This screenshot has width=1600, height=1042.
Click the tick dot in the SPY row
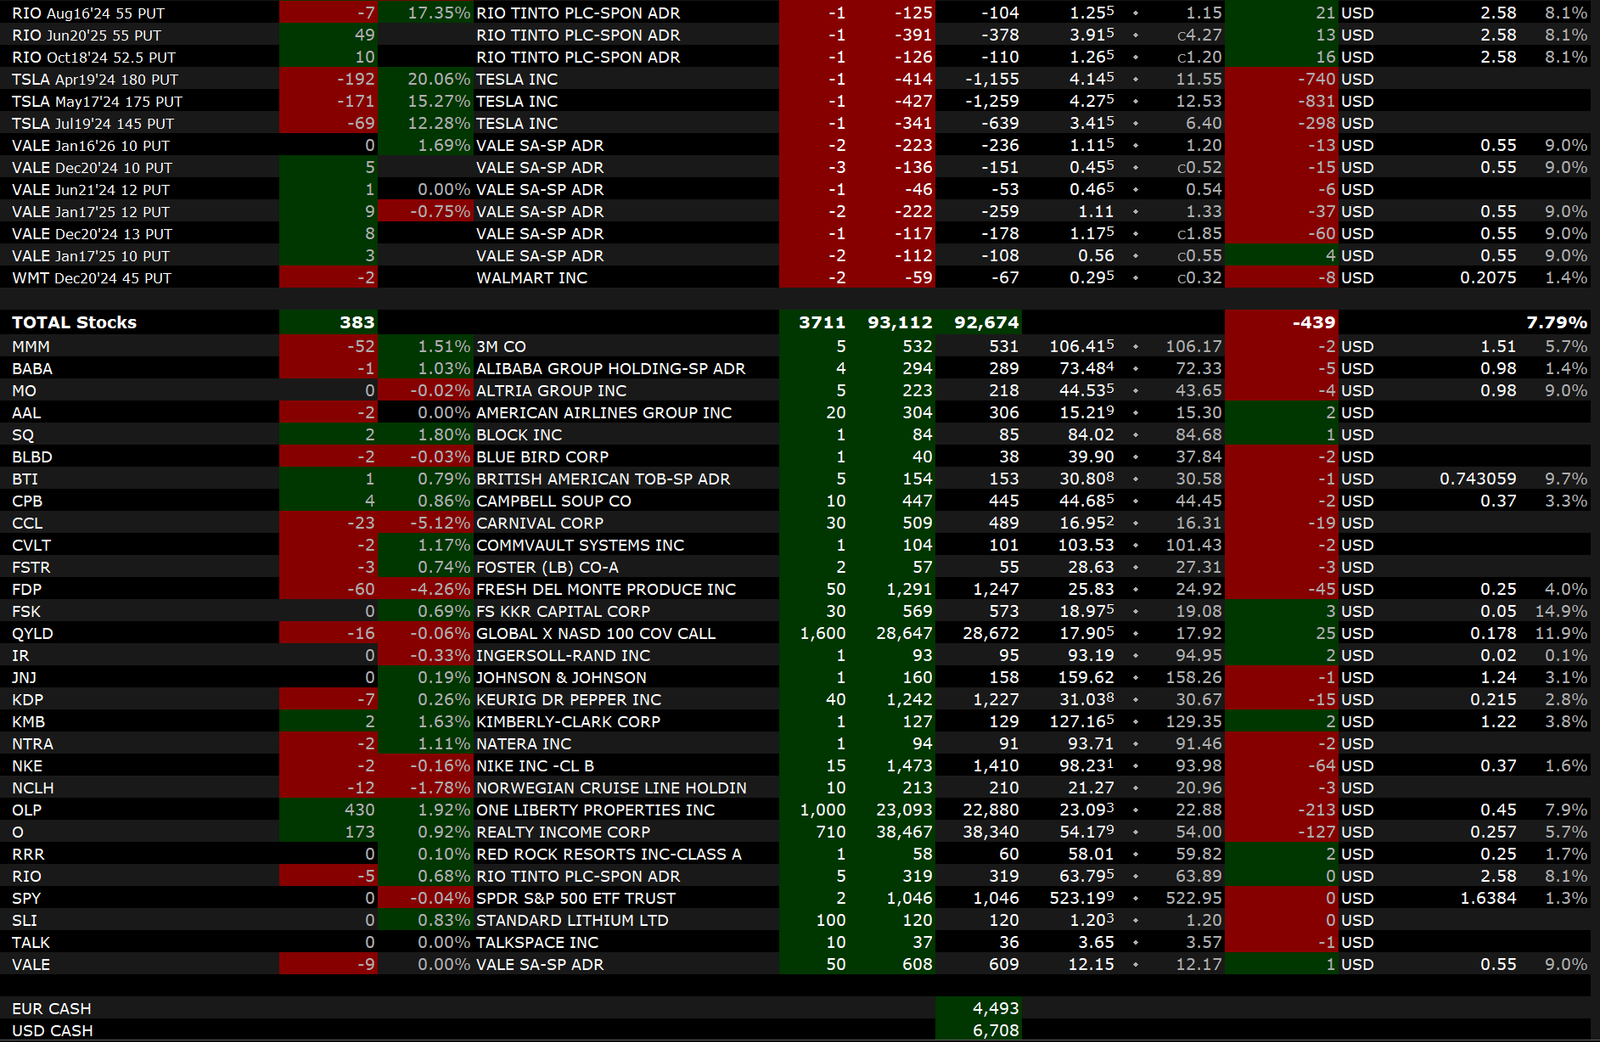point(1135,899)
